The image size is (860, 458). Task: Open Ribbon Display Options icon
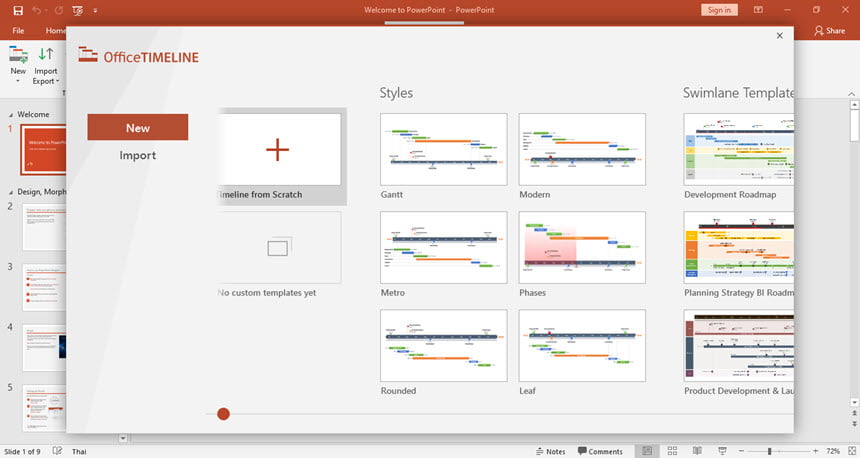[758, 10]
